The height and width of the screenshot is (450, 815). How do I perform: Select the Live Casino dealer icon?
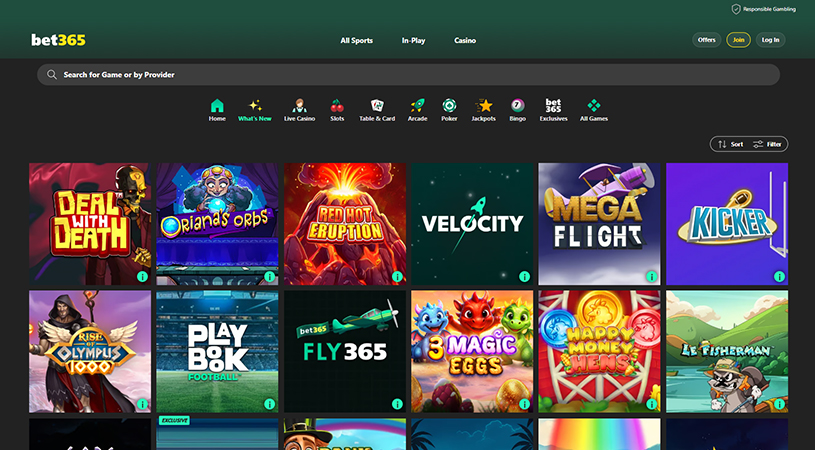pyautogui.click(x=299, y=106)
